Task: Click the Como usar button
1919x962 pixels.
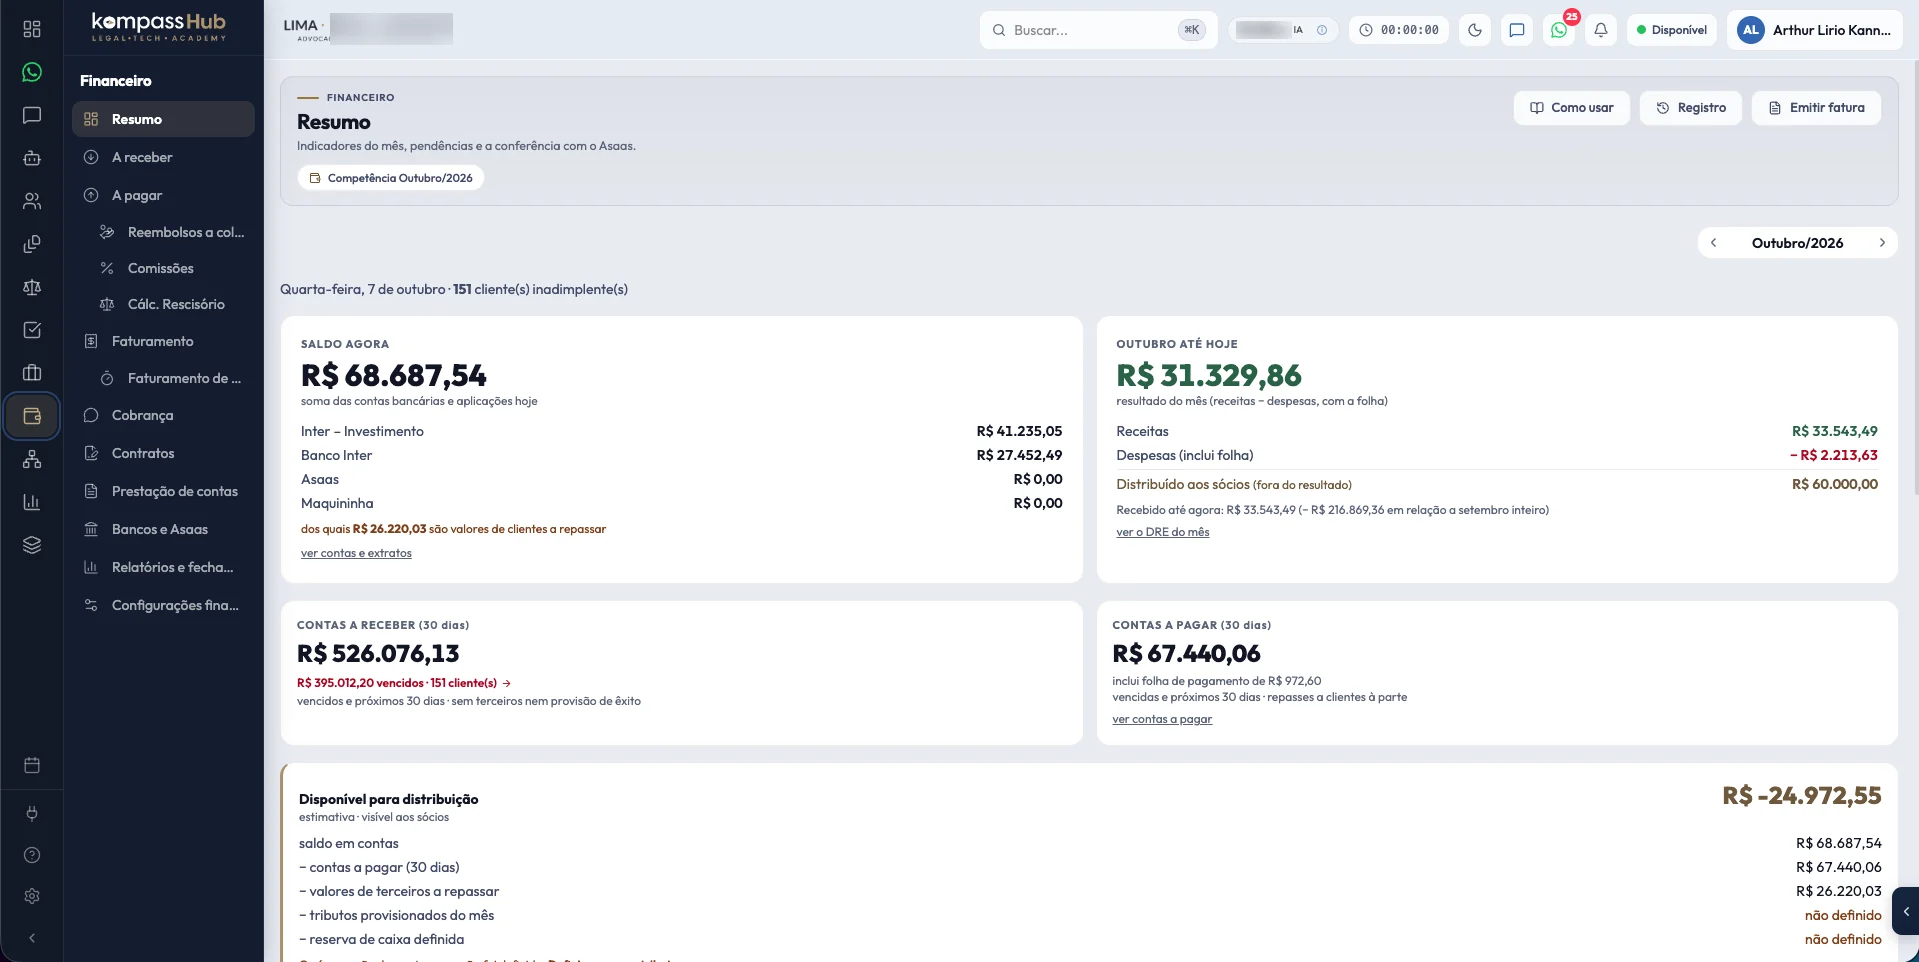Action: click(x=1572, y=108)
